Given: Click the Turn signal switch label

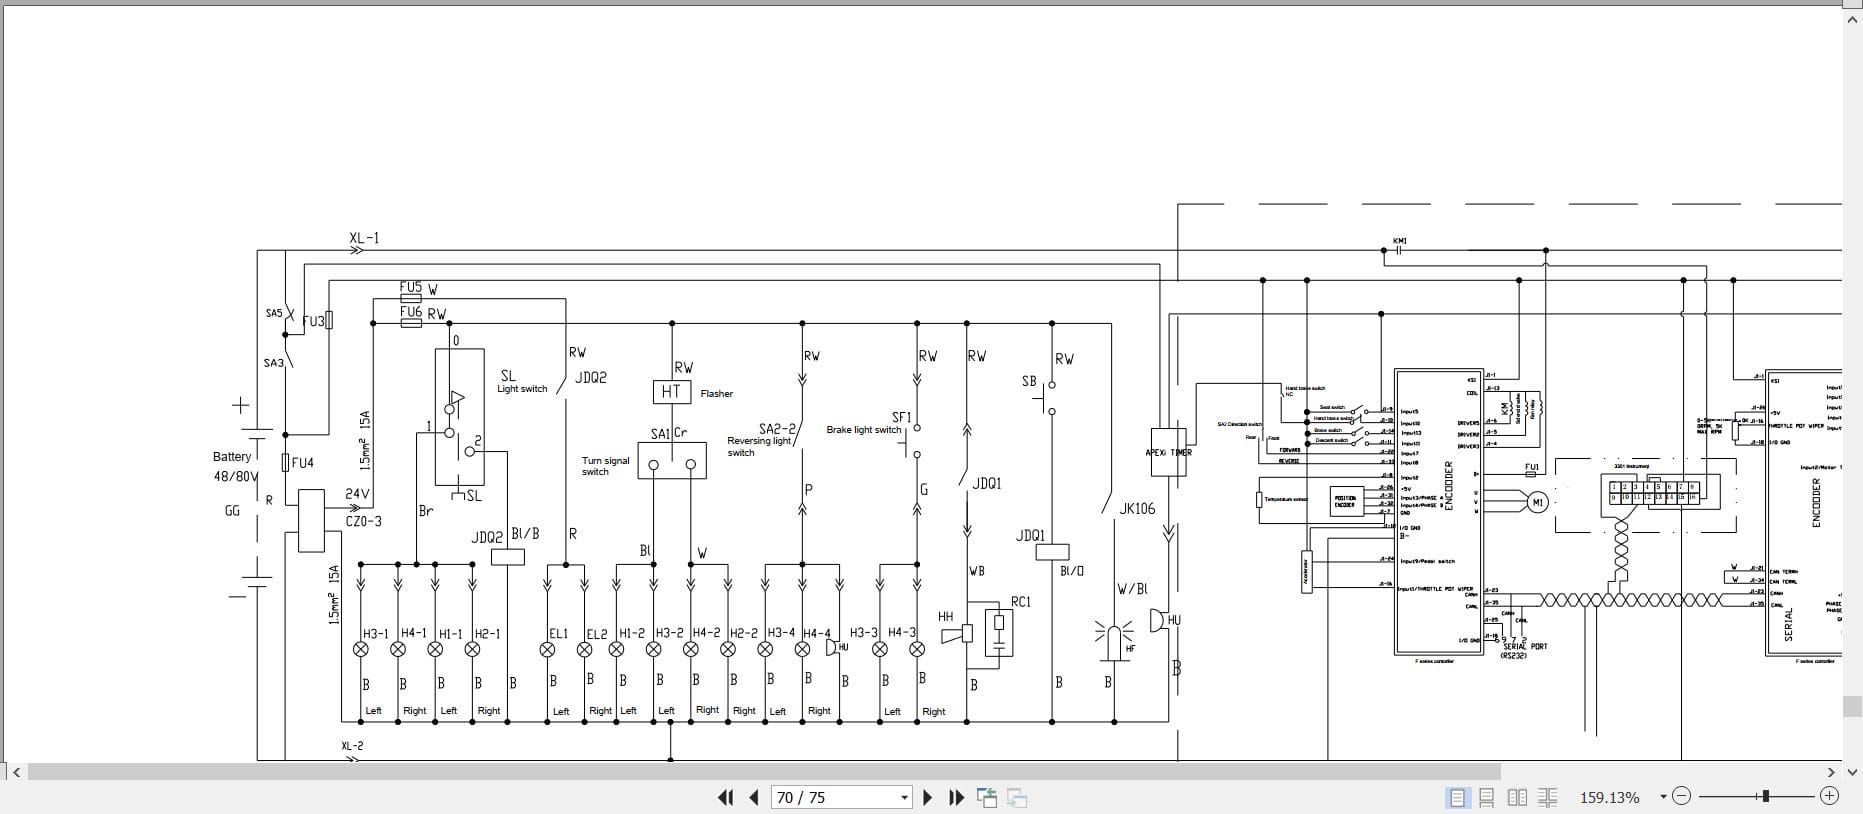Looking at the screenshot, I should pyautogui.click(x=605, y=466).
